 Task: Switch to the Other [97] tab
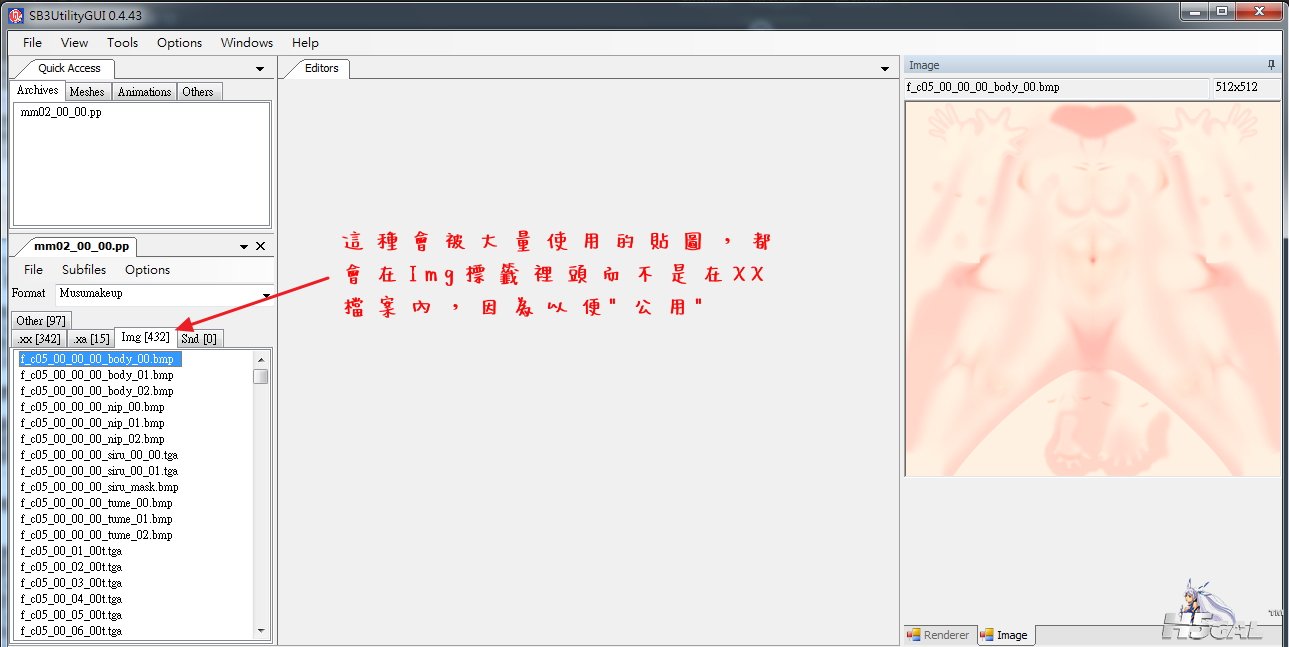(x=41, y=320)
